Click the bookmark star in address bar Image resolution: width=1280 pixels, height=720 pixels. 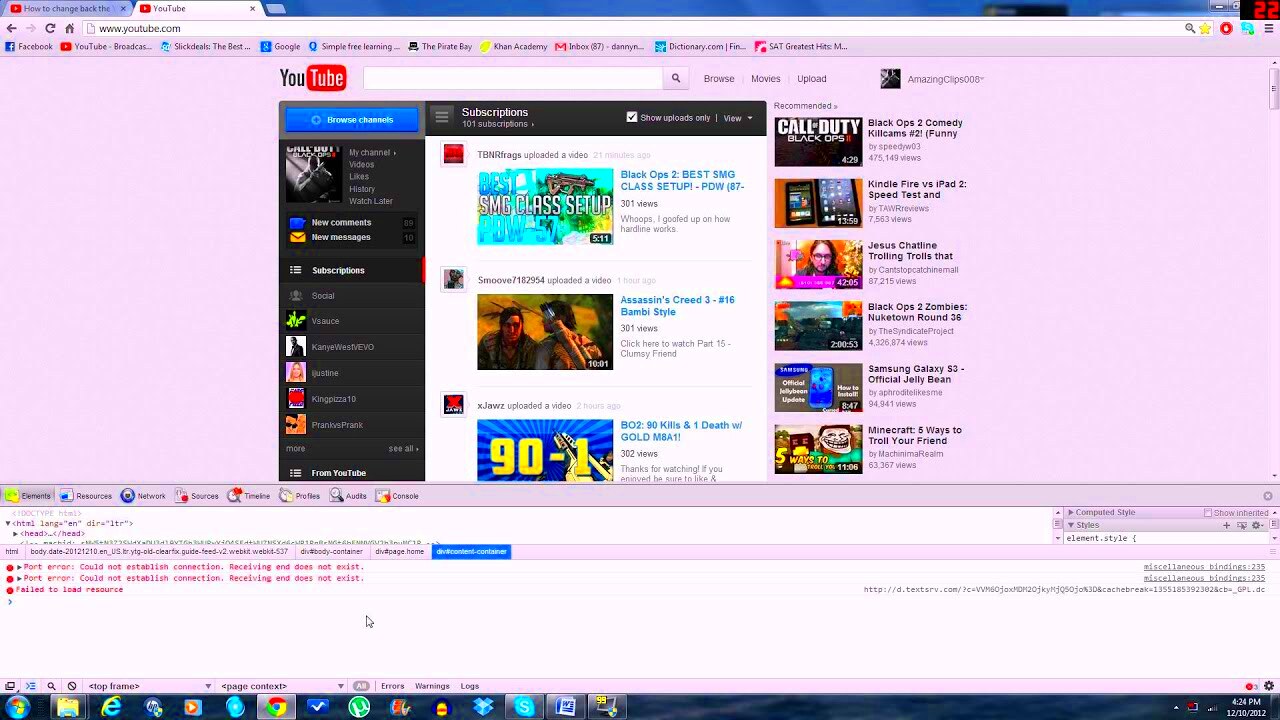(x=1207, y=28)
